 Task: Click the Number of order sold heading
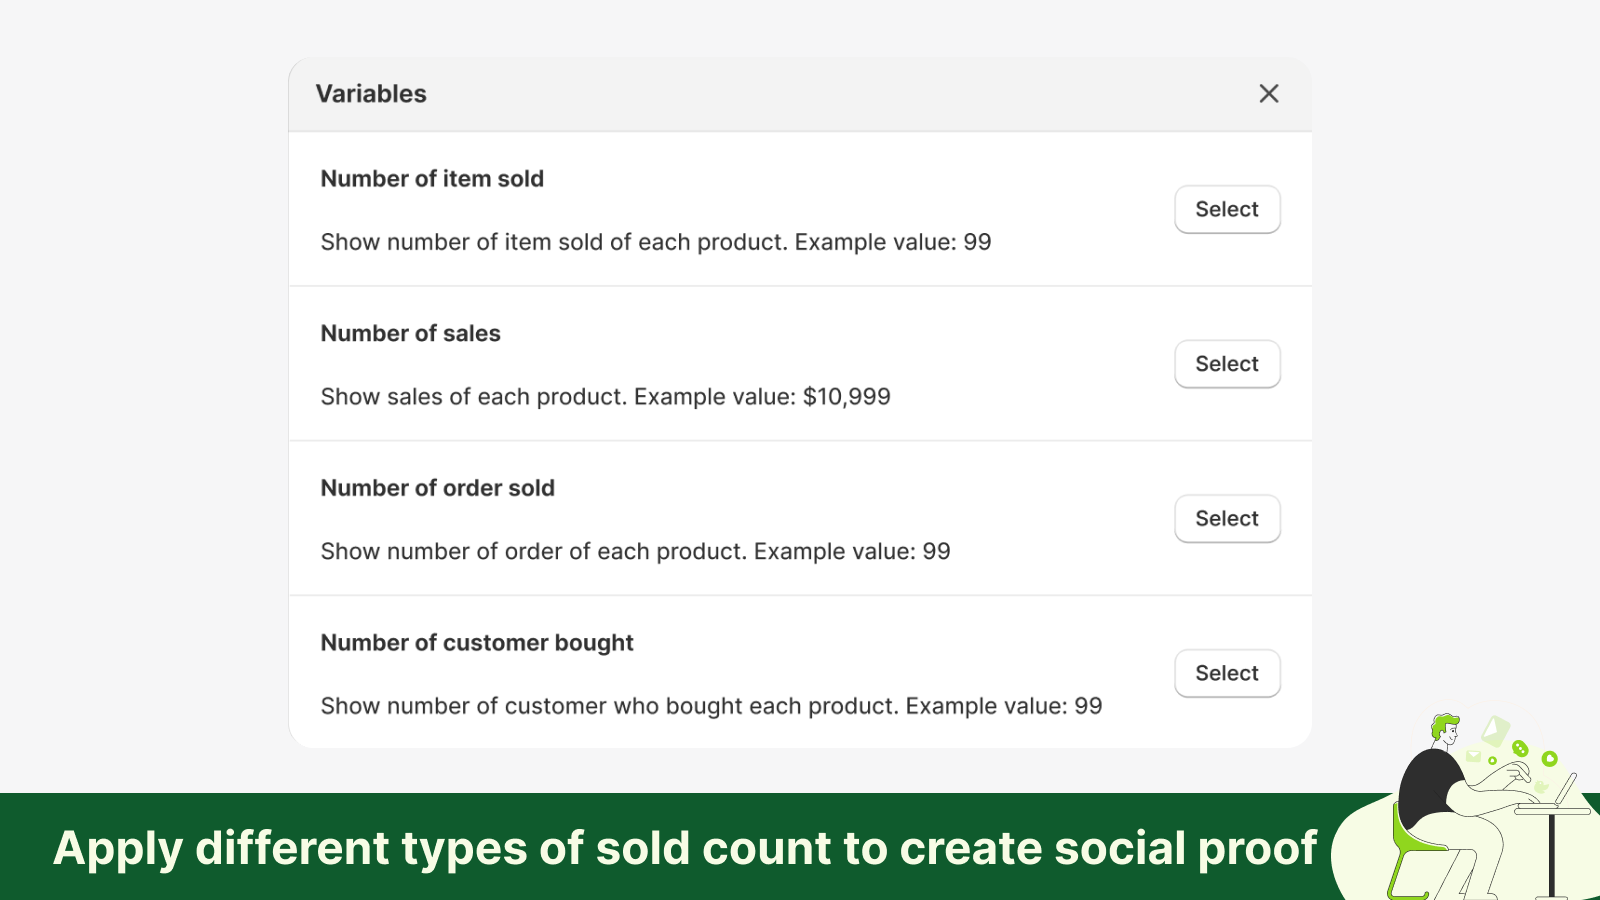[x=438, y=488]
